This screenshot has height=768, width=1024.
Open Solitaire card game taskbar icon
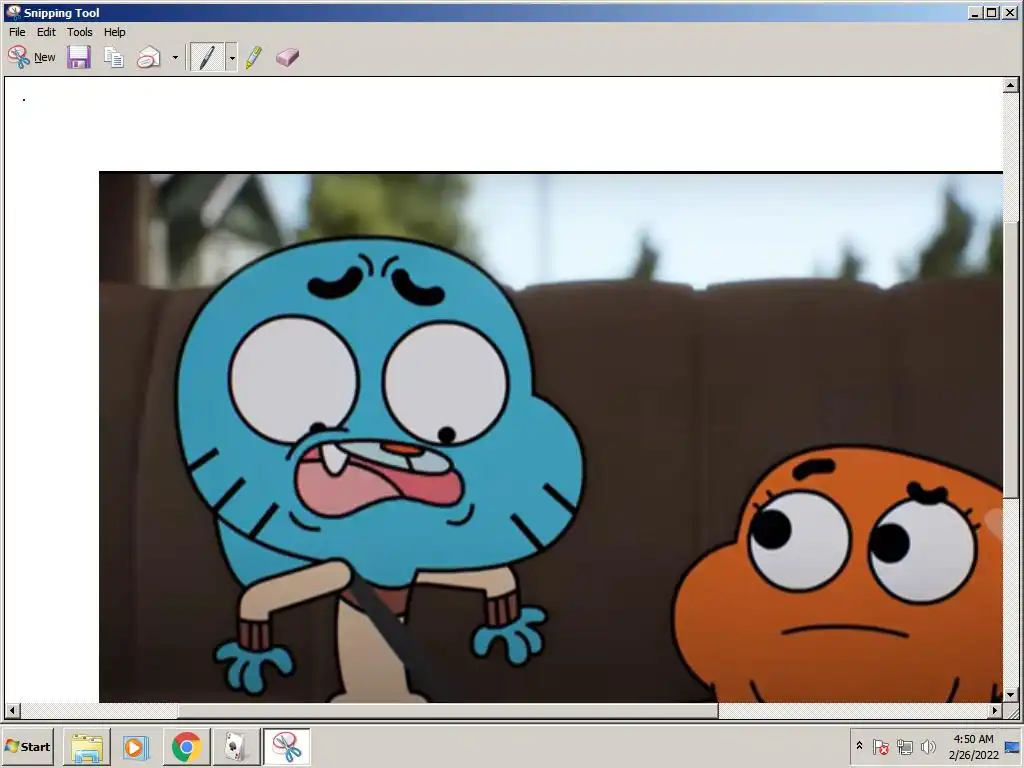[x=236, y=747]
